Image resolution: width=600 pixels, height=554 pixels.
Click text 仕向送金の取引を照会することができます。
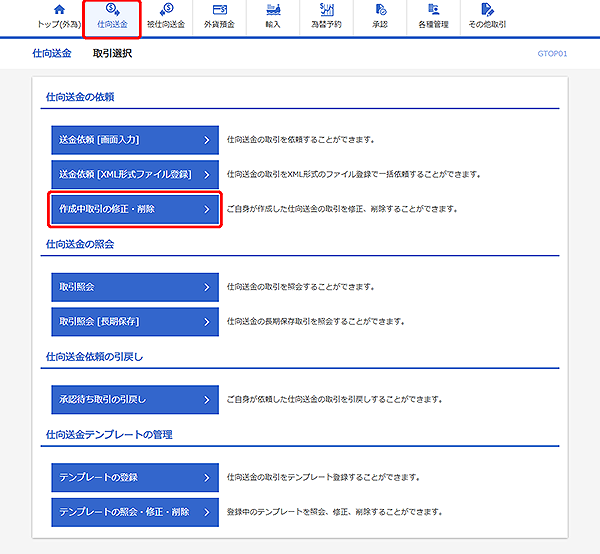(x=301, y=287)
